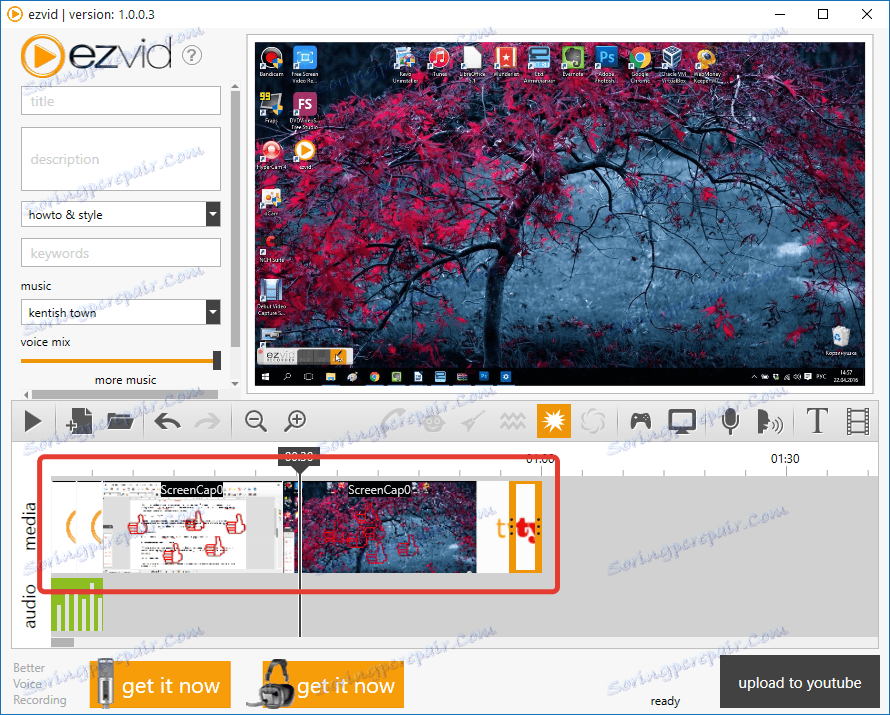
Task: Click the ready status text
Action: click(665, 701)
